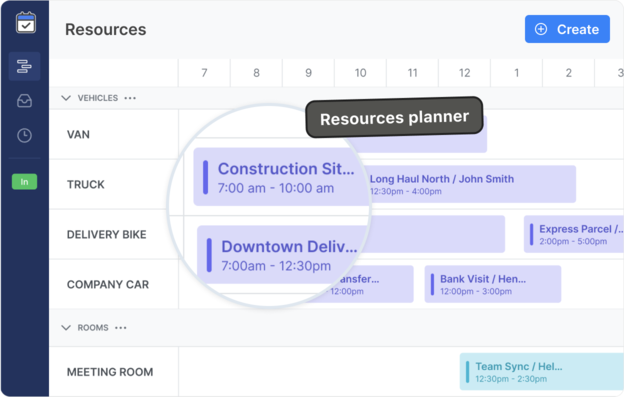
Task: Click the calendar checkmark app logo
Action: [x=26, y=23]
